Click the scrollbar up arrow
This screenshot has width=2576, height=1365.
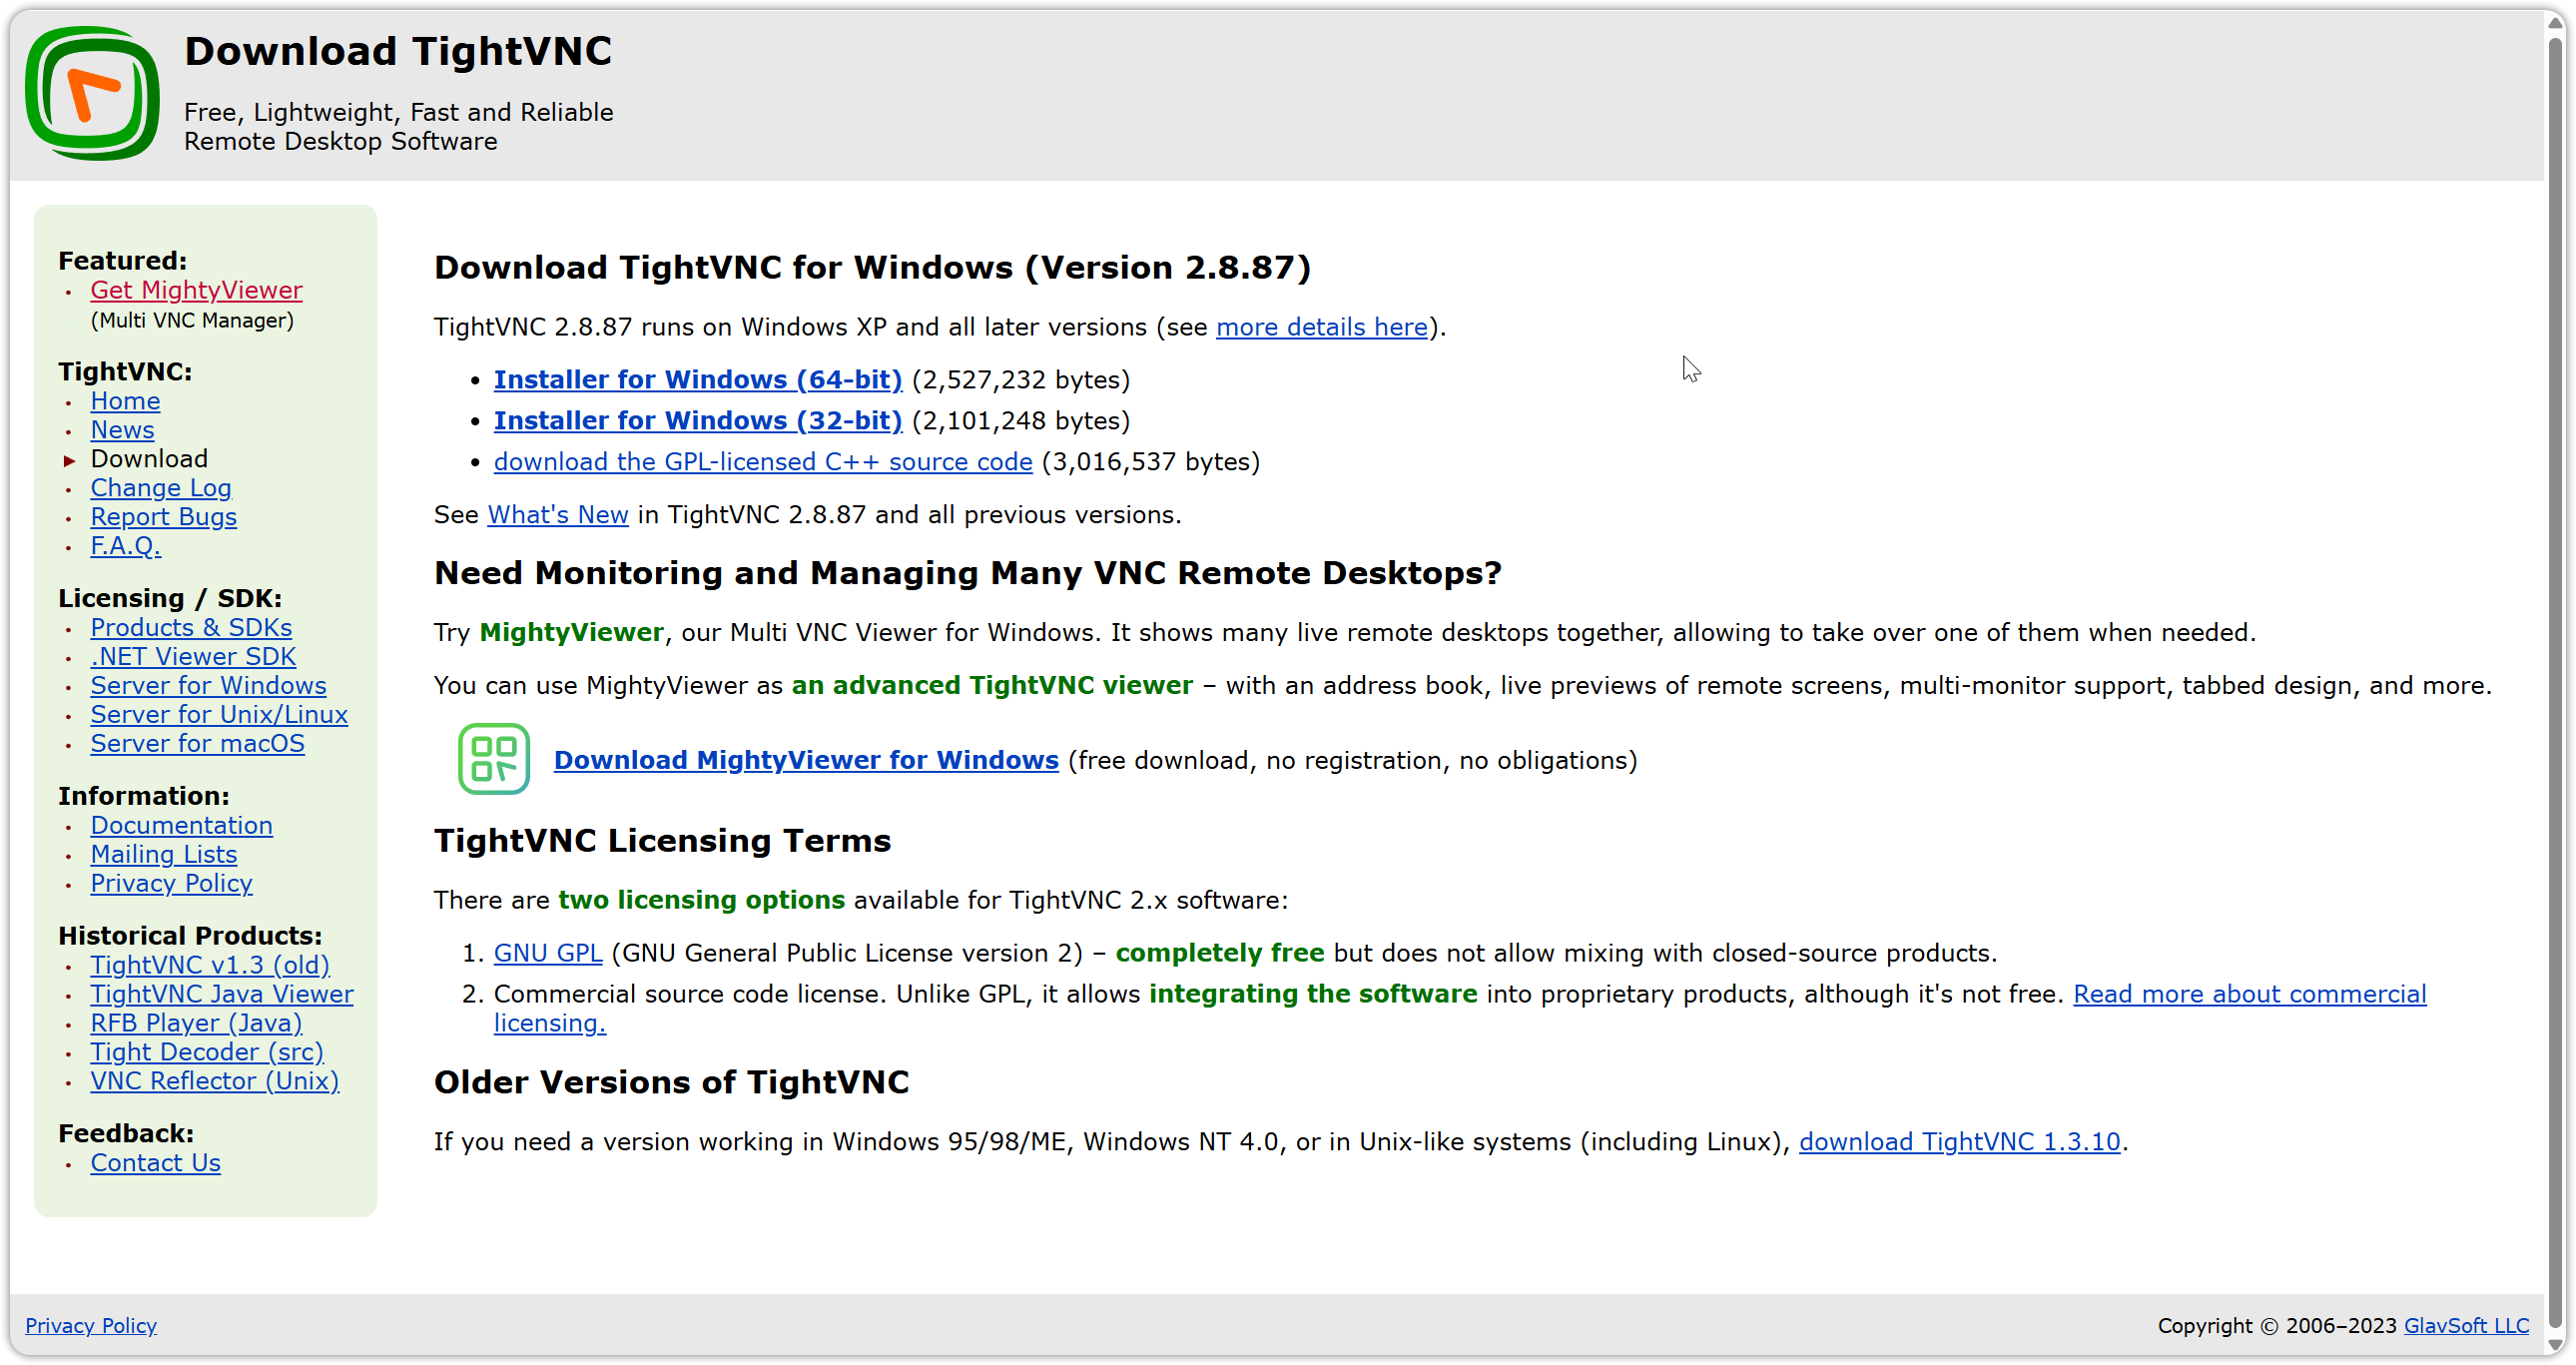[x=2556, y=22]
